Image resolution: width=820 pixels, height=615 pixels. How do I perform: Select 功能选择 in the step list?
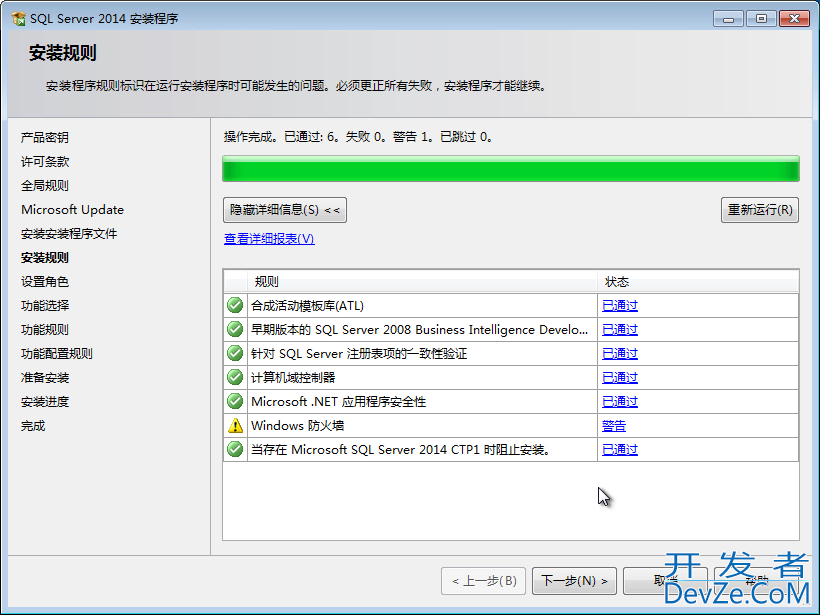(44, 305)
